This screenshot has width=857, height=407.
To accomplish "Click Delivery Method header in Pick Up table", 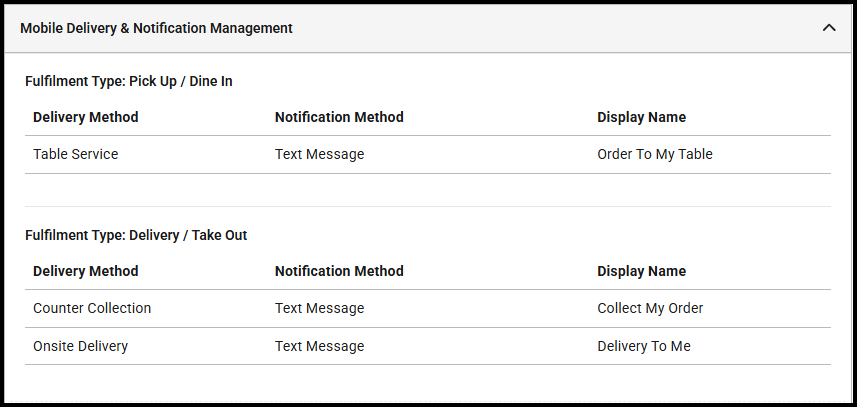I will pyautogui.click(x=86, y=117).
